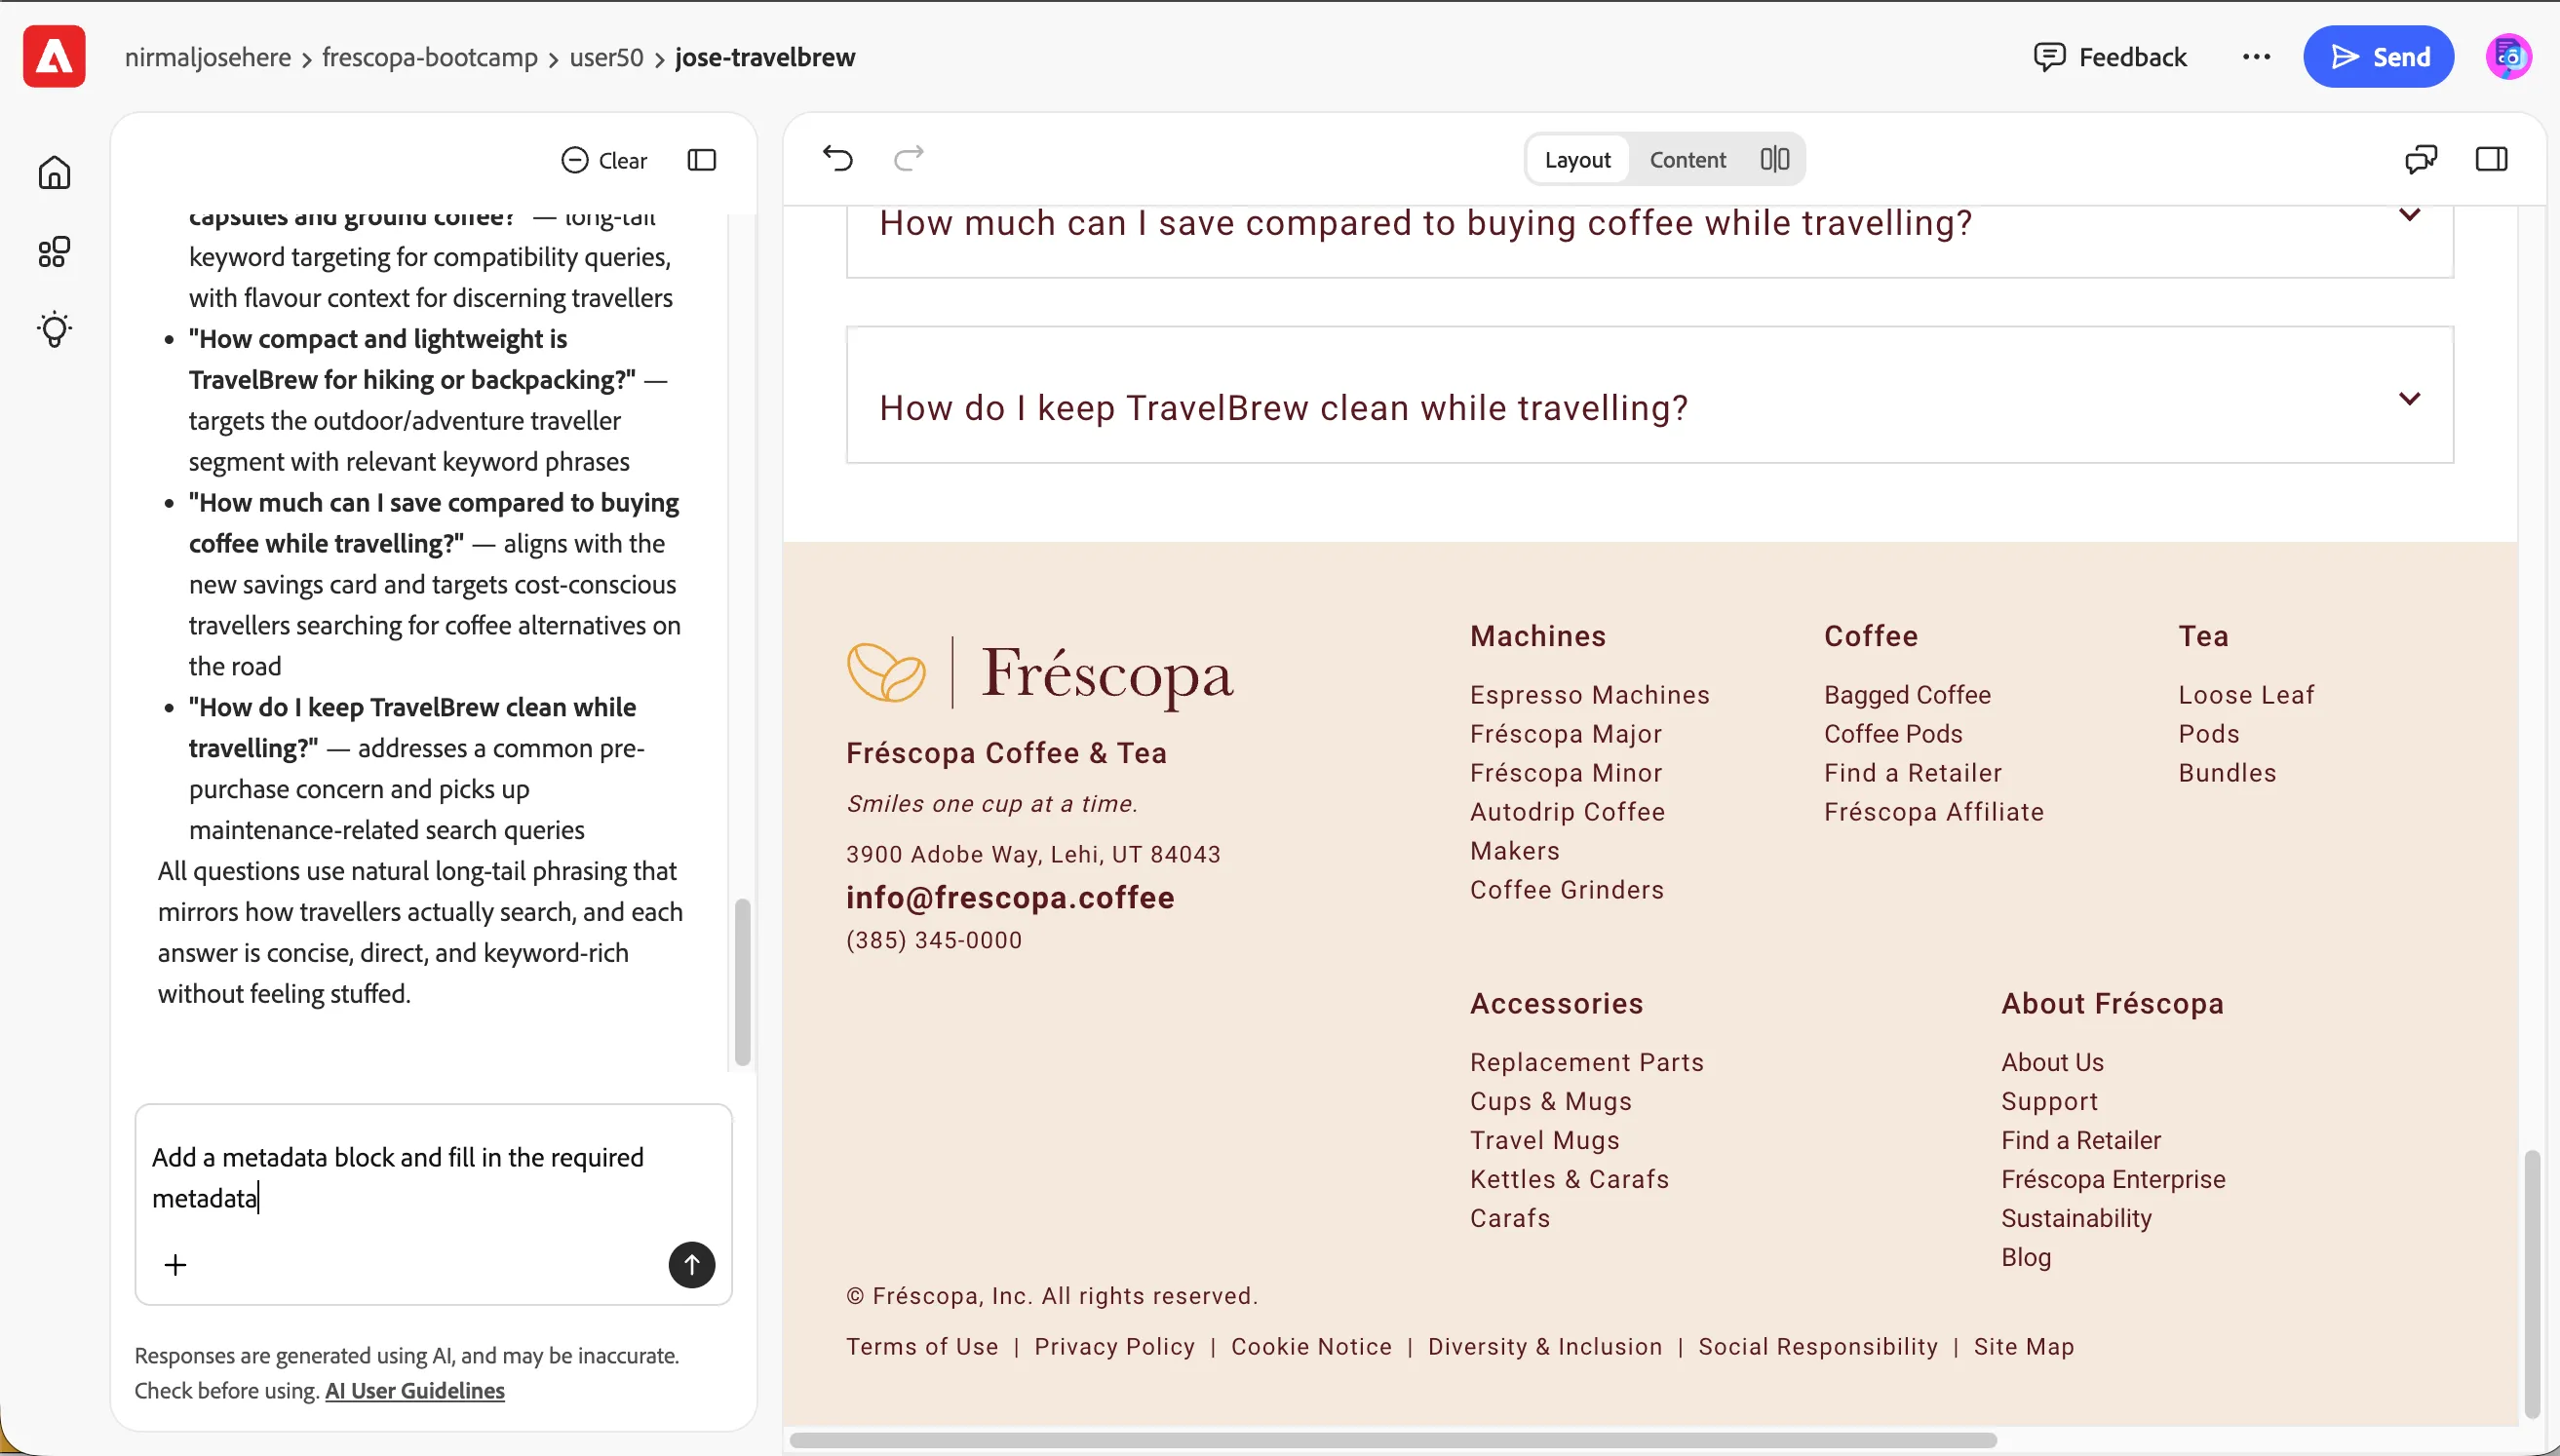Viewport: 2560px width, 1456px height.
Task: Click the preview horizontal scrollbar
Action: (1393, 1440)
